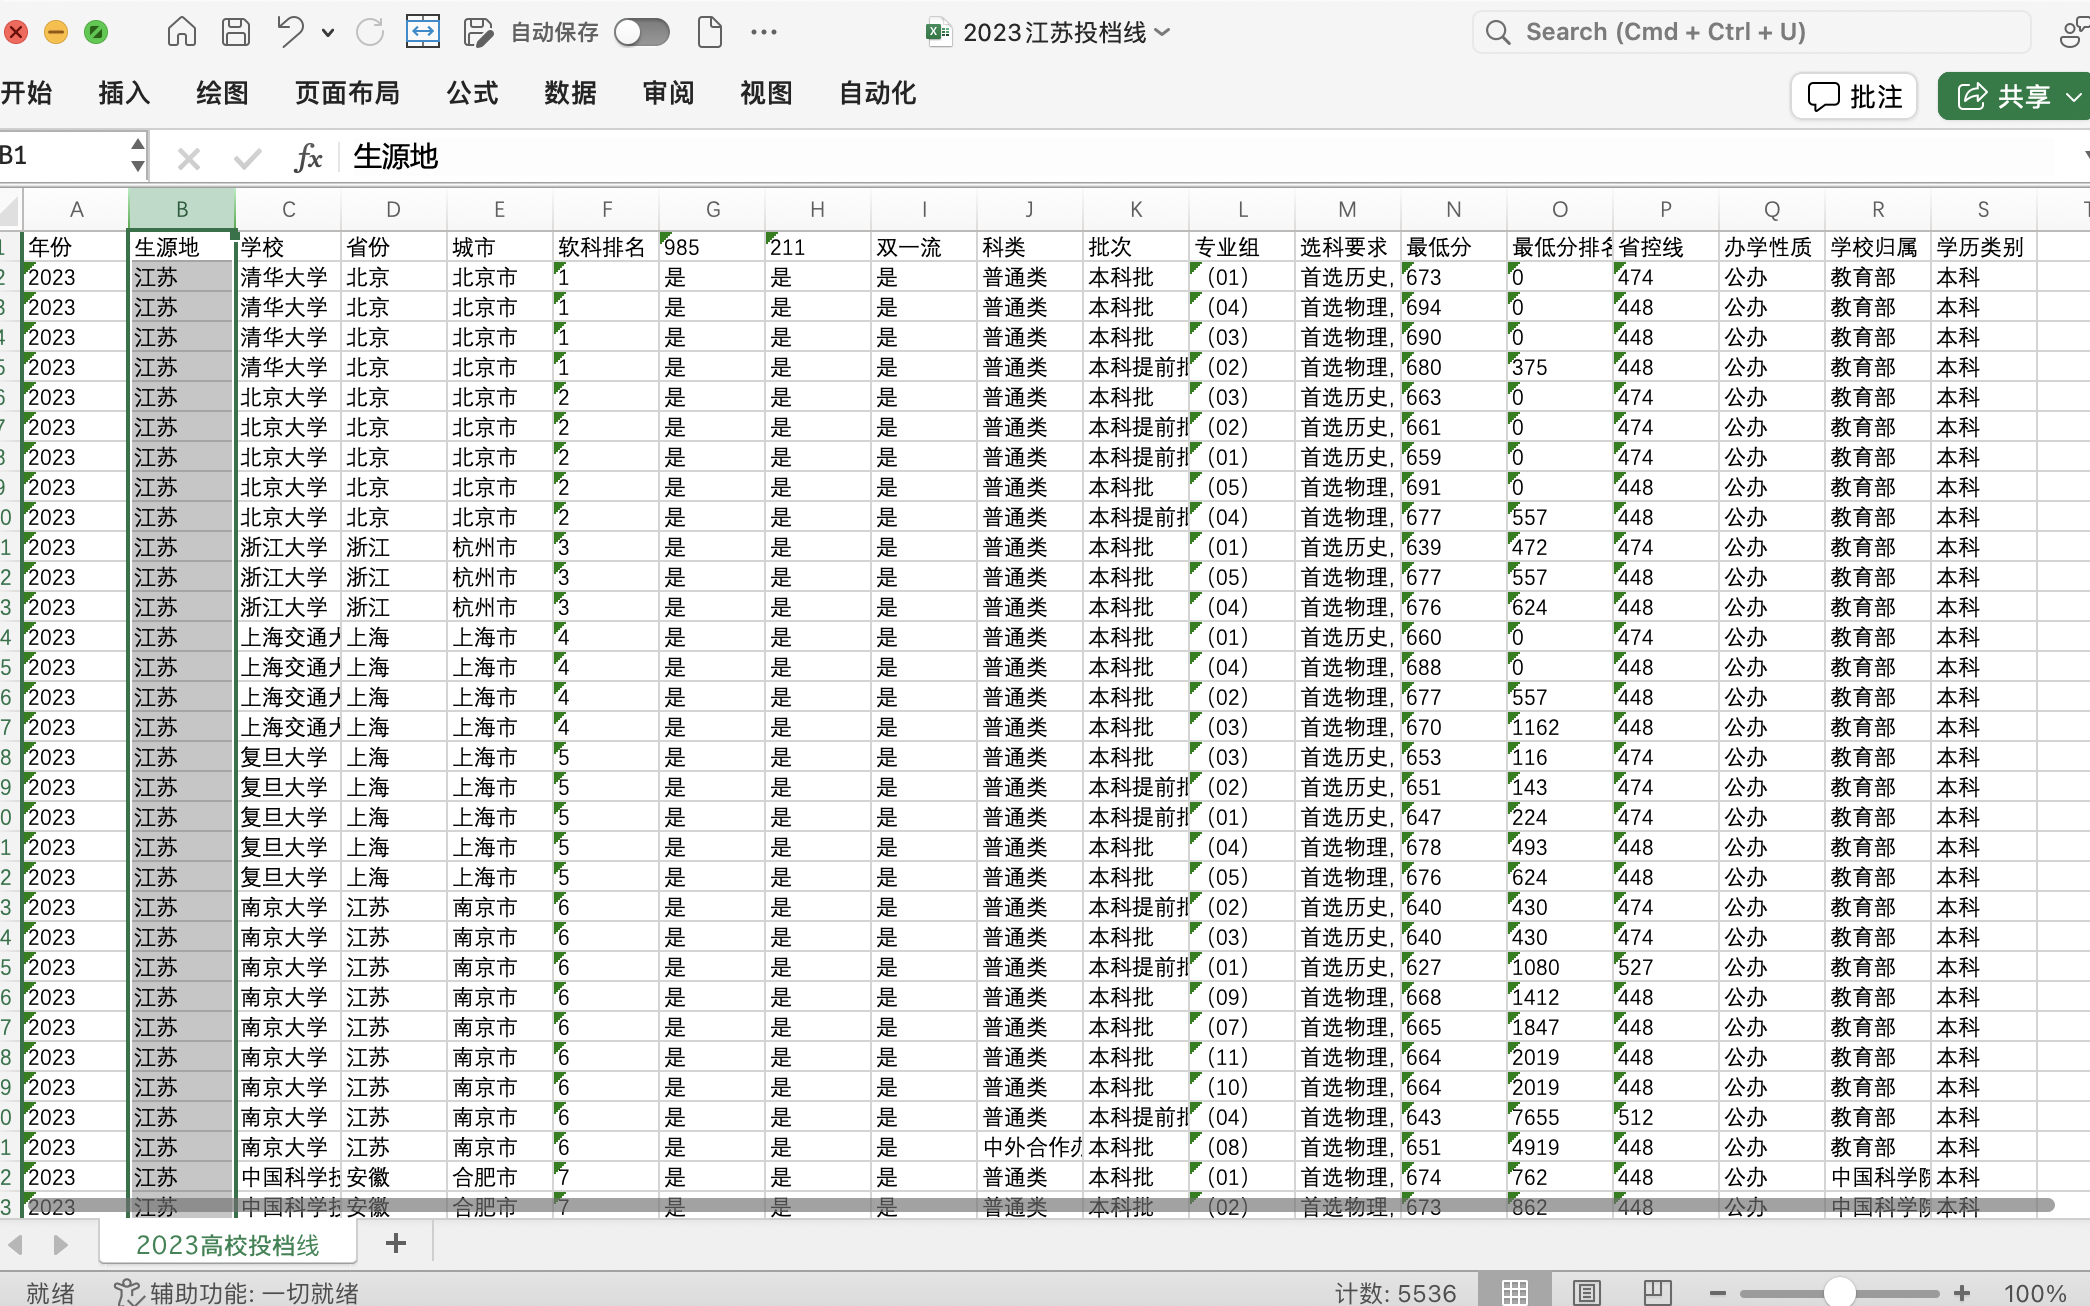Click the Redo arrow icon
This screenshot has height=1306, width=2090.
[x=370, y=32]
